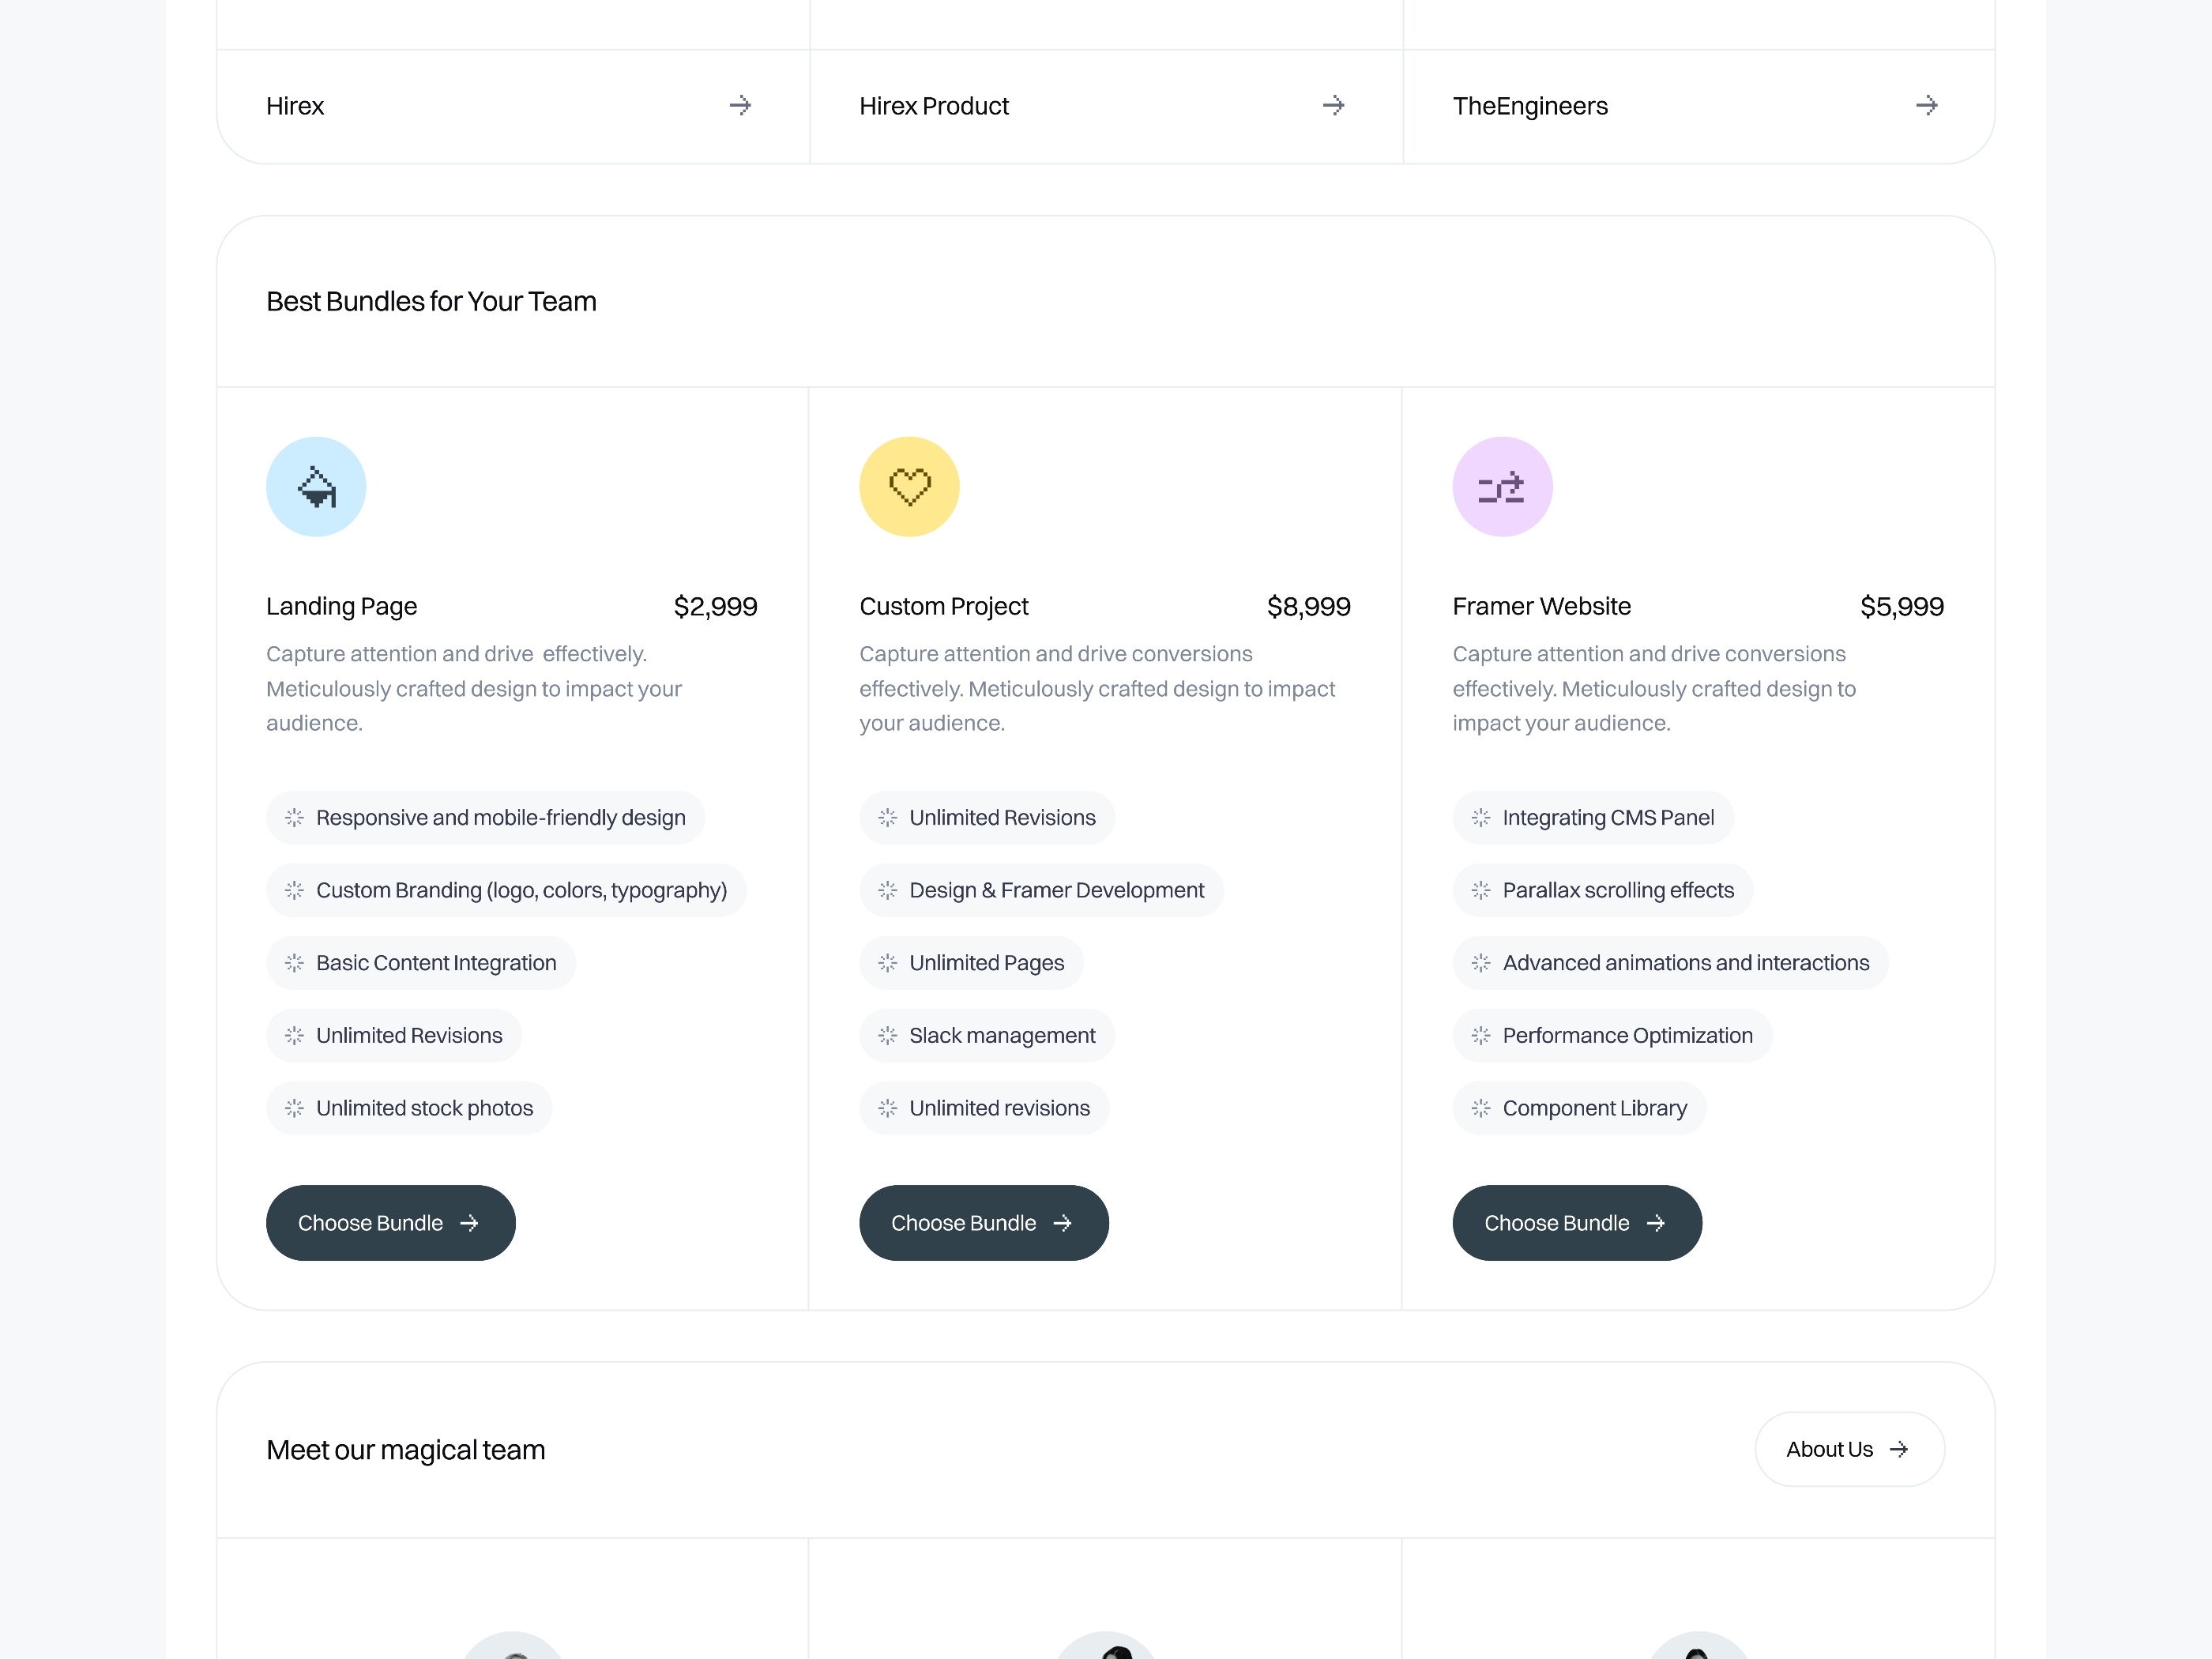The height and width of the screenshot is (1659, 2212).
Task: Click the Landing Page cursor/move icon
Action: 315,486
